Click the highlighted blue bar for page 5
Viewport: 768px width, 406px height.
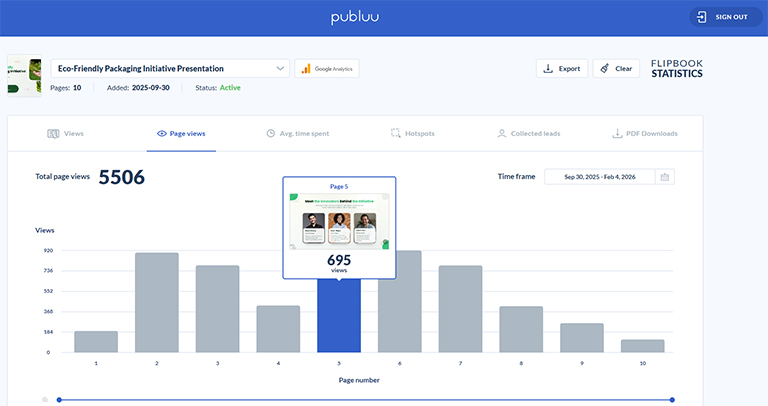[x=339, y=315]
